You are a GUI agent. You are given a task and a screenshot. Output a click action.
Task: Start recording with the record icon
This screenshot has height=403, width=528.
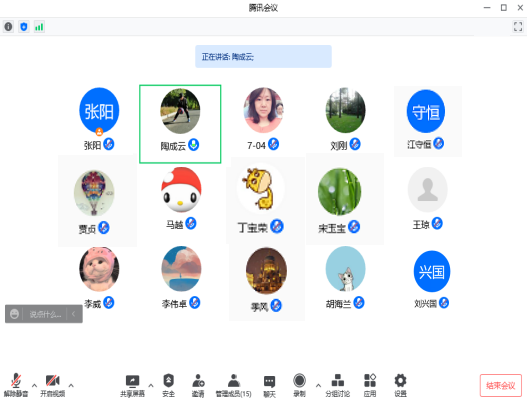[299, 385]
